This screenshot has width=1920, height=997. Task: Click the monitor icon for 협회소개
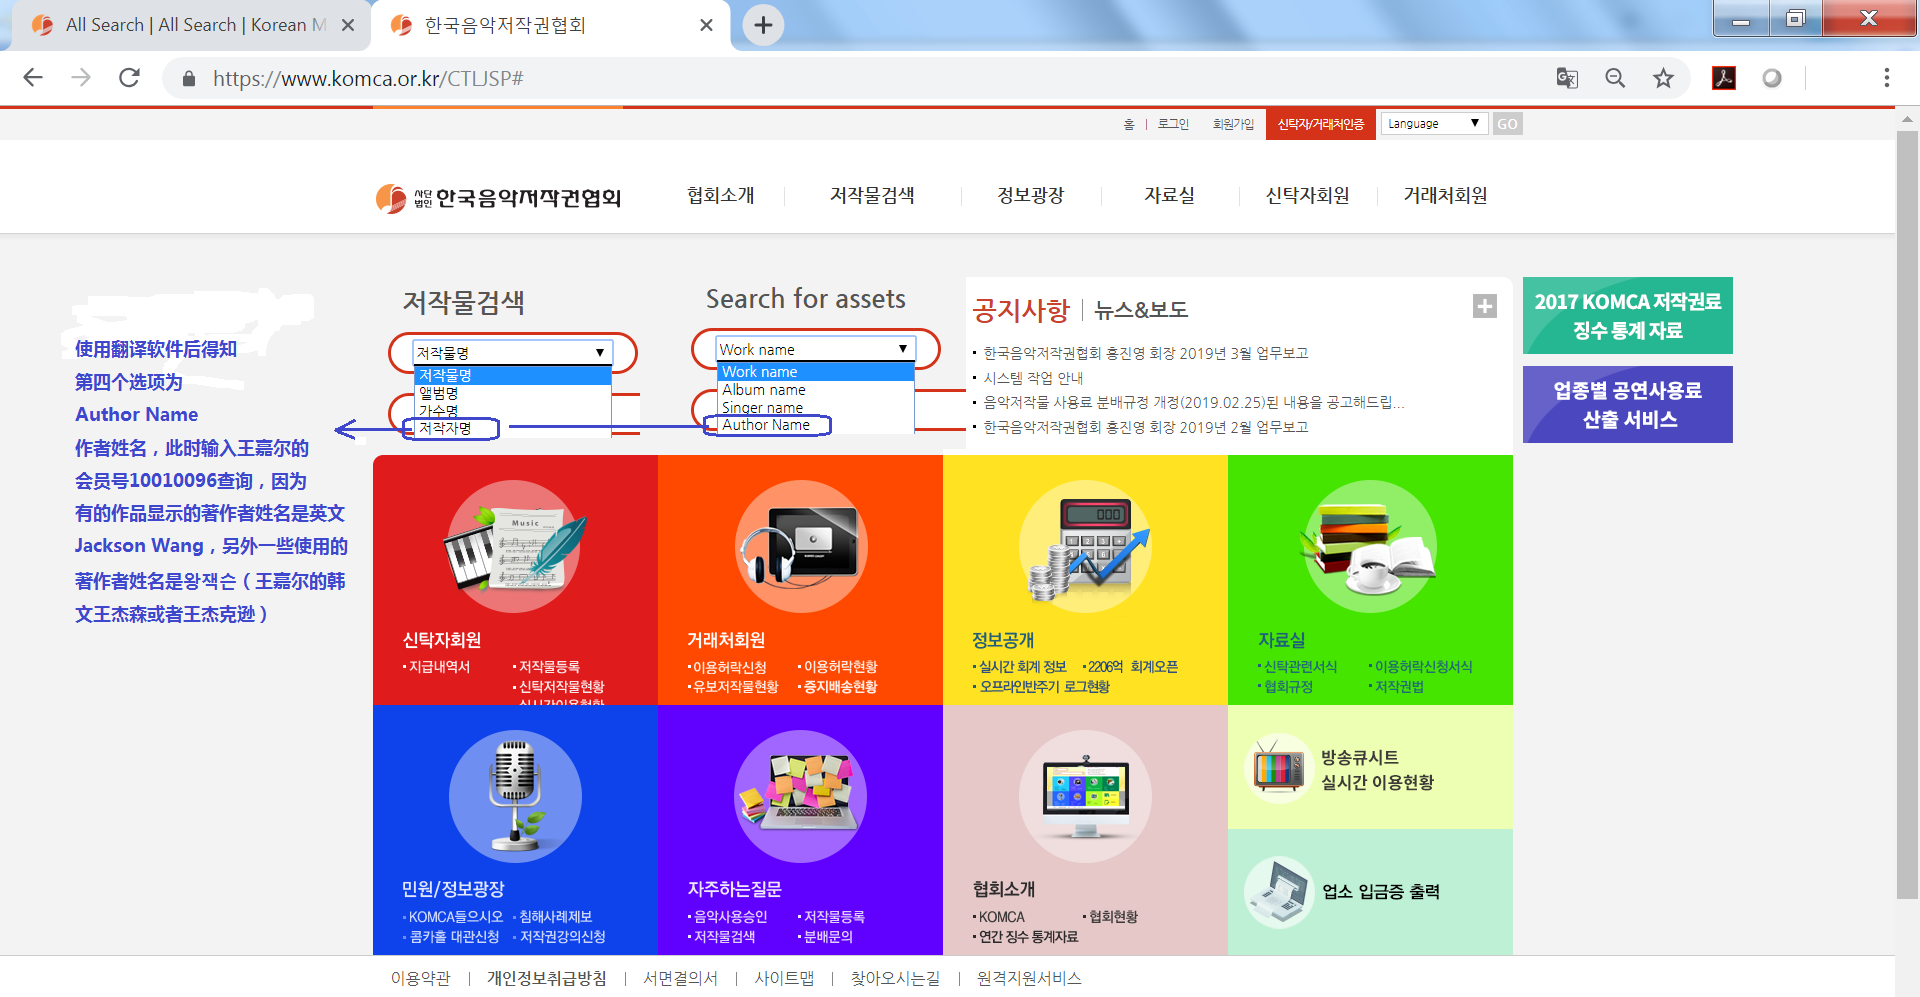(x=1085, y=796)
